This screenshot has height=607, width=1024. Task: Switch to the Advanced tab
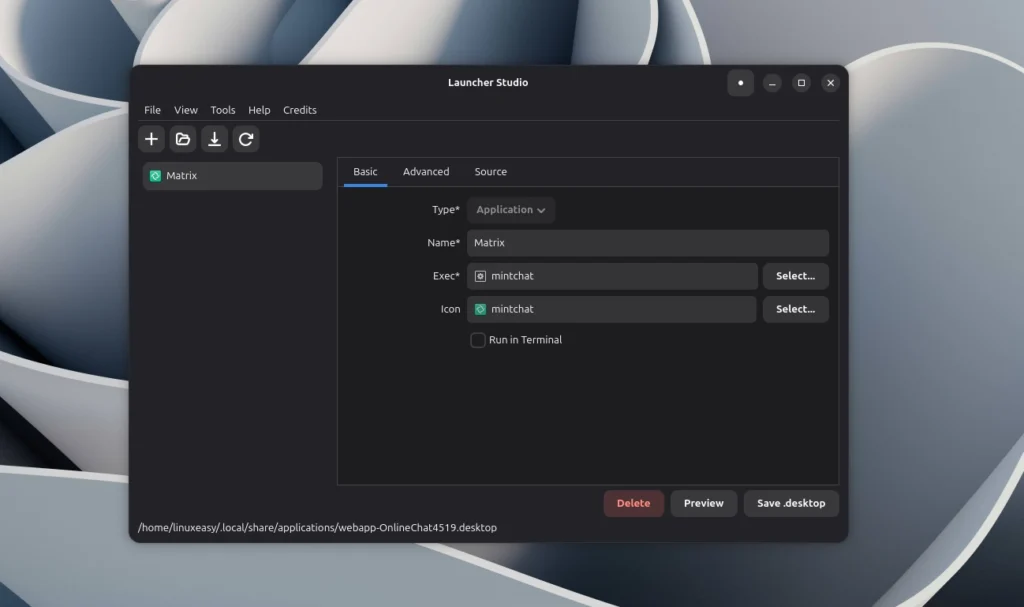pyautogui.click(x=426, y=171)
